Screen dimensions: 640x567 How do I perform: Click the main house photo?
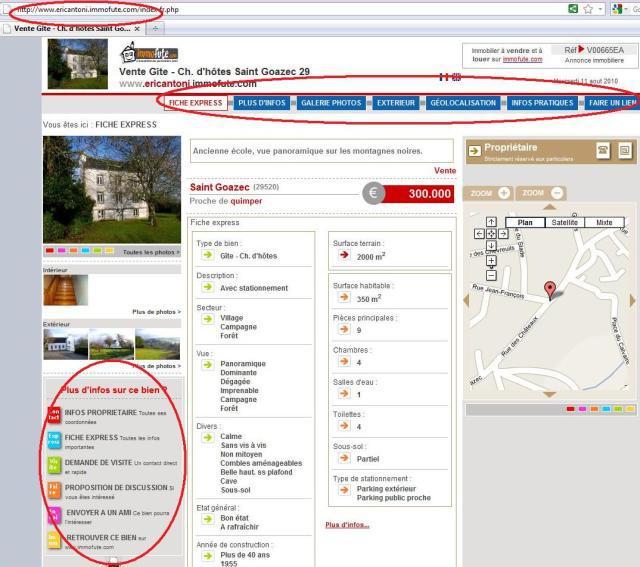pos(112,190)
